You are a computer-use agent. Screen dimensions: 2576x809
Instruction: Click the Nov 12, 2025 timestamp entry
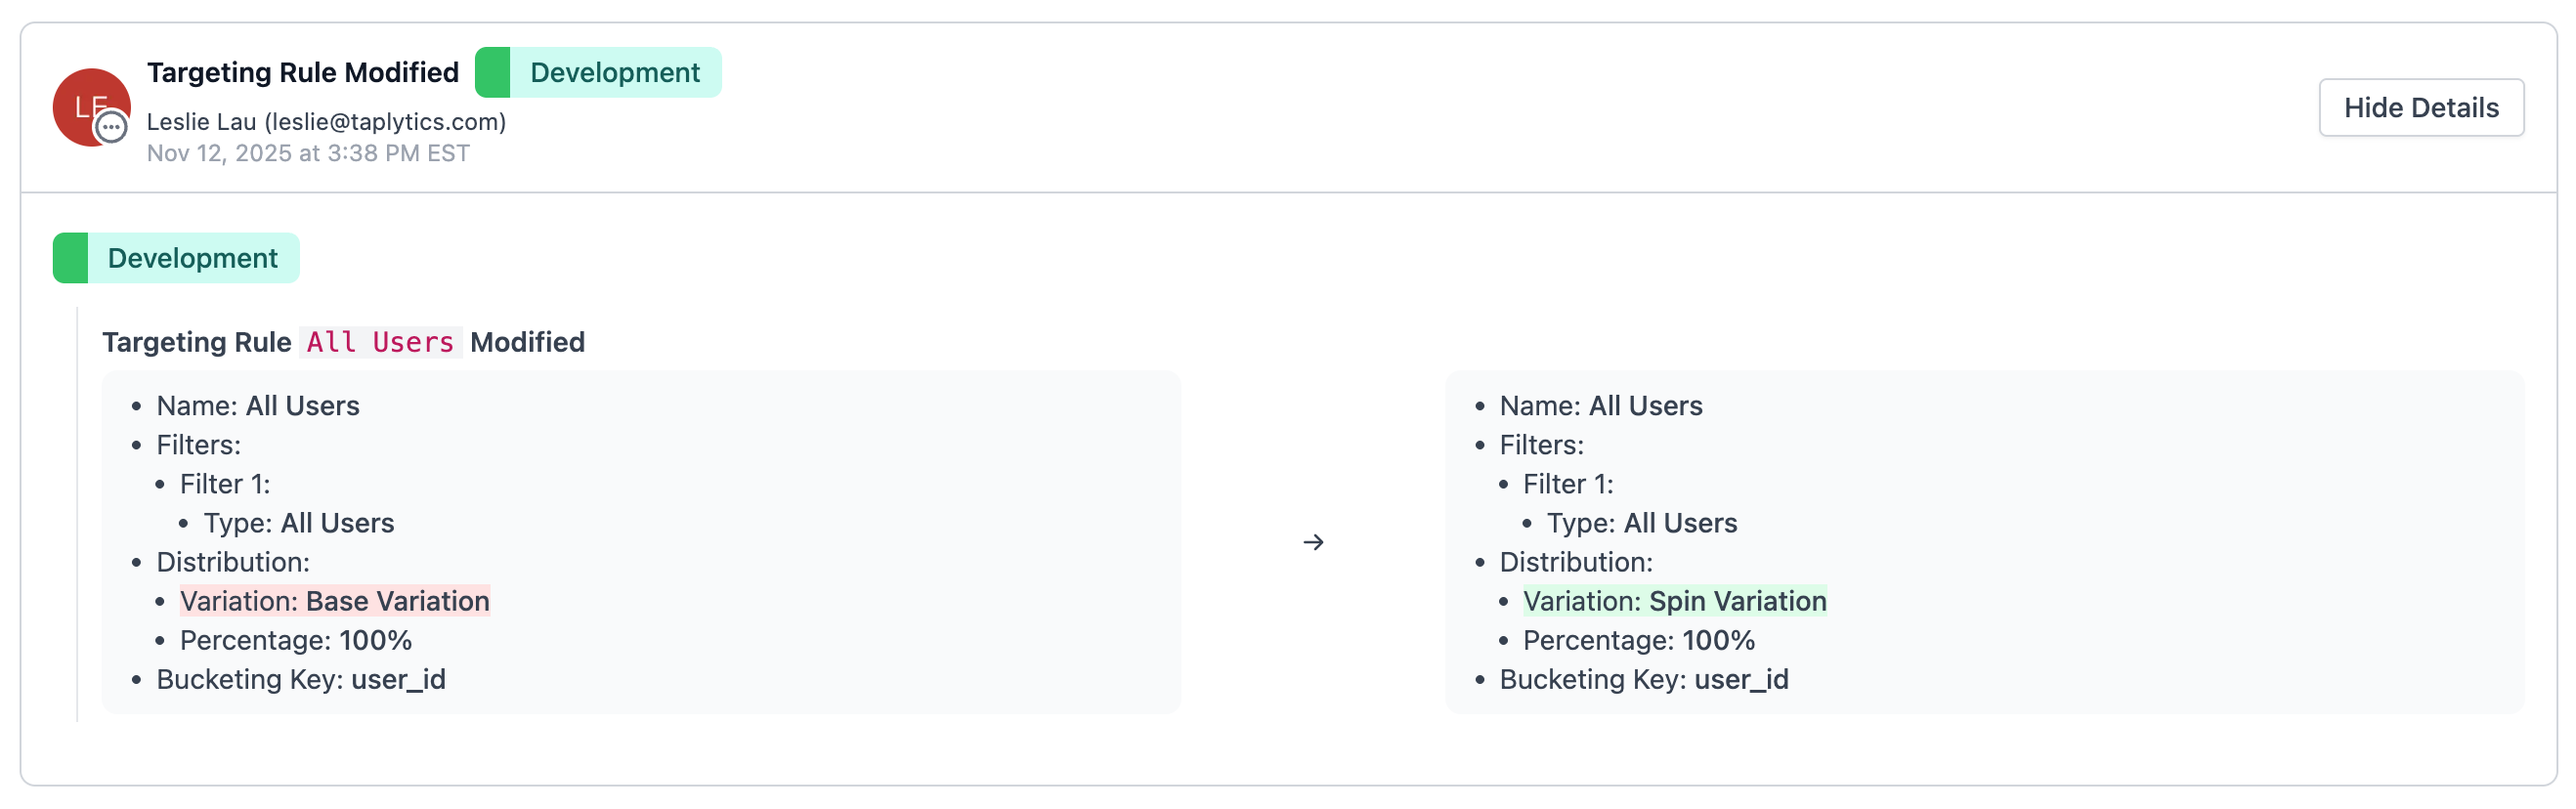(307, 153)
